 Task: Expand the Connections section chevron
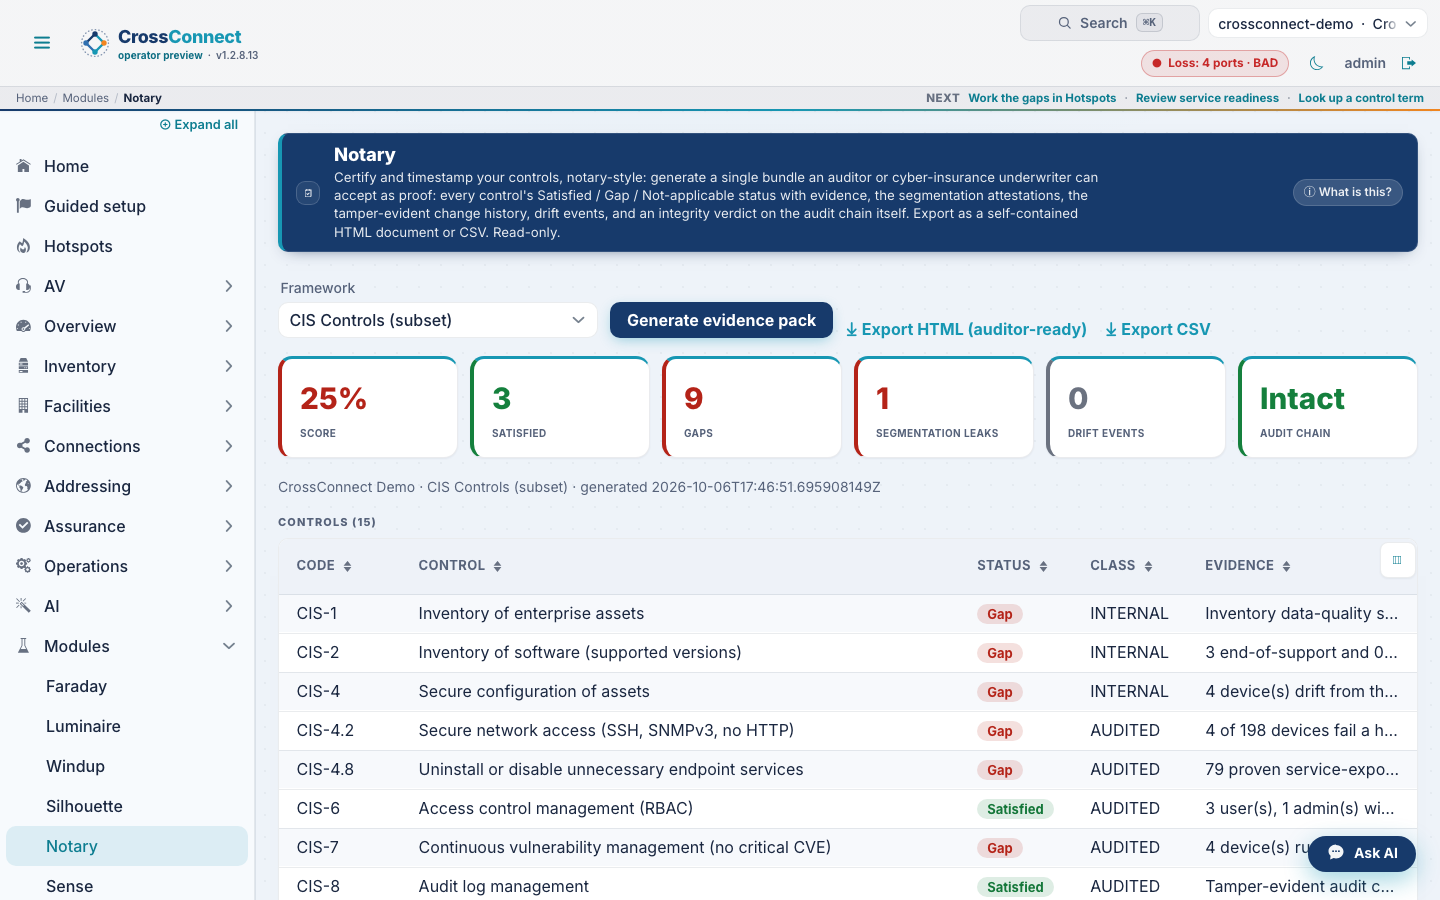pos(229,446)
